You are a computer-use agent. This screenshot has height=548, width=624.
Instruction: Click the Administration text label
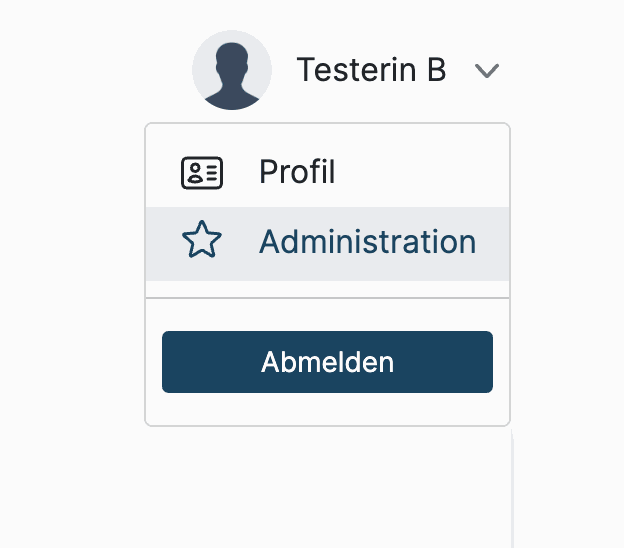pos(367,242)
